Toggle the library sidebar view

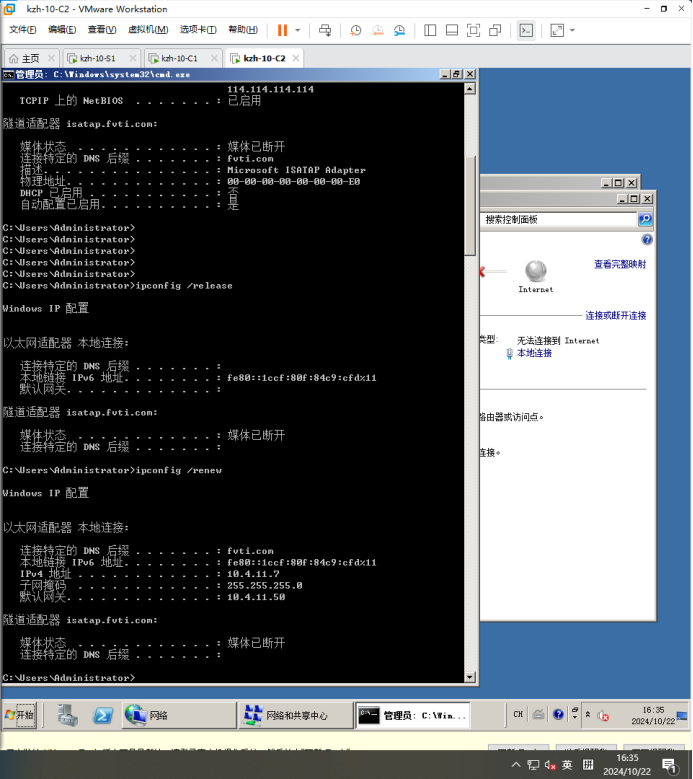430,30
